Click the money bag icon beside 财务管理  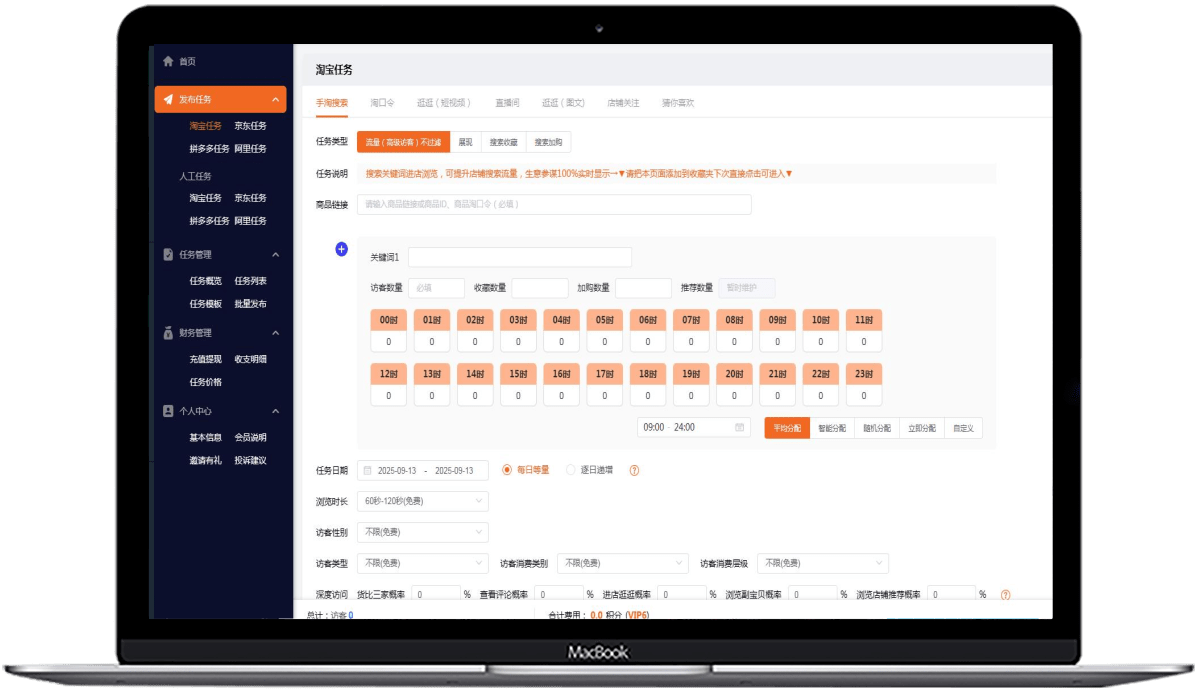(x=168, y=333)
